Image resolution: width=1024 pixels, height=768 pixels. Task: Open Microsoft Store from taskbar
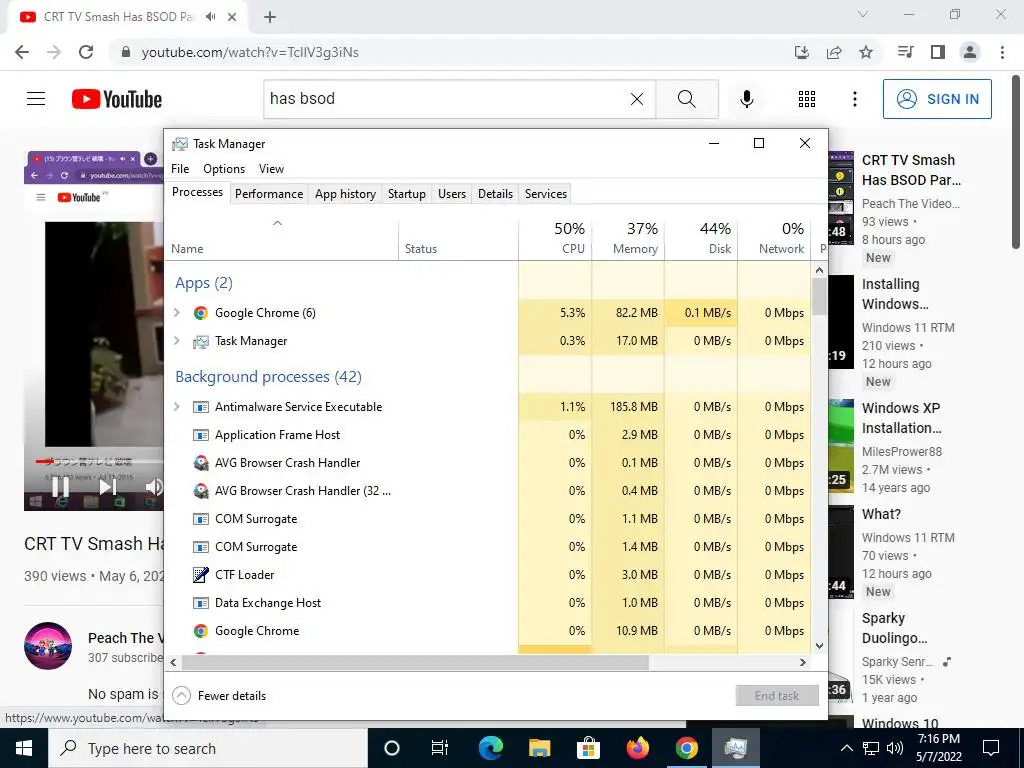[588, 748]
